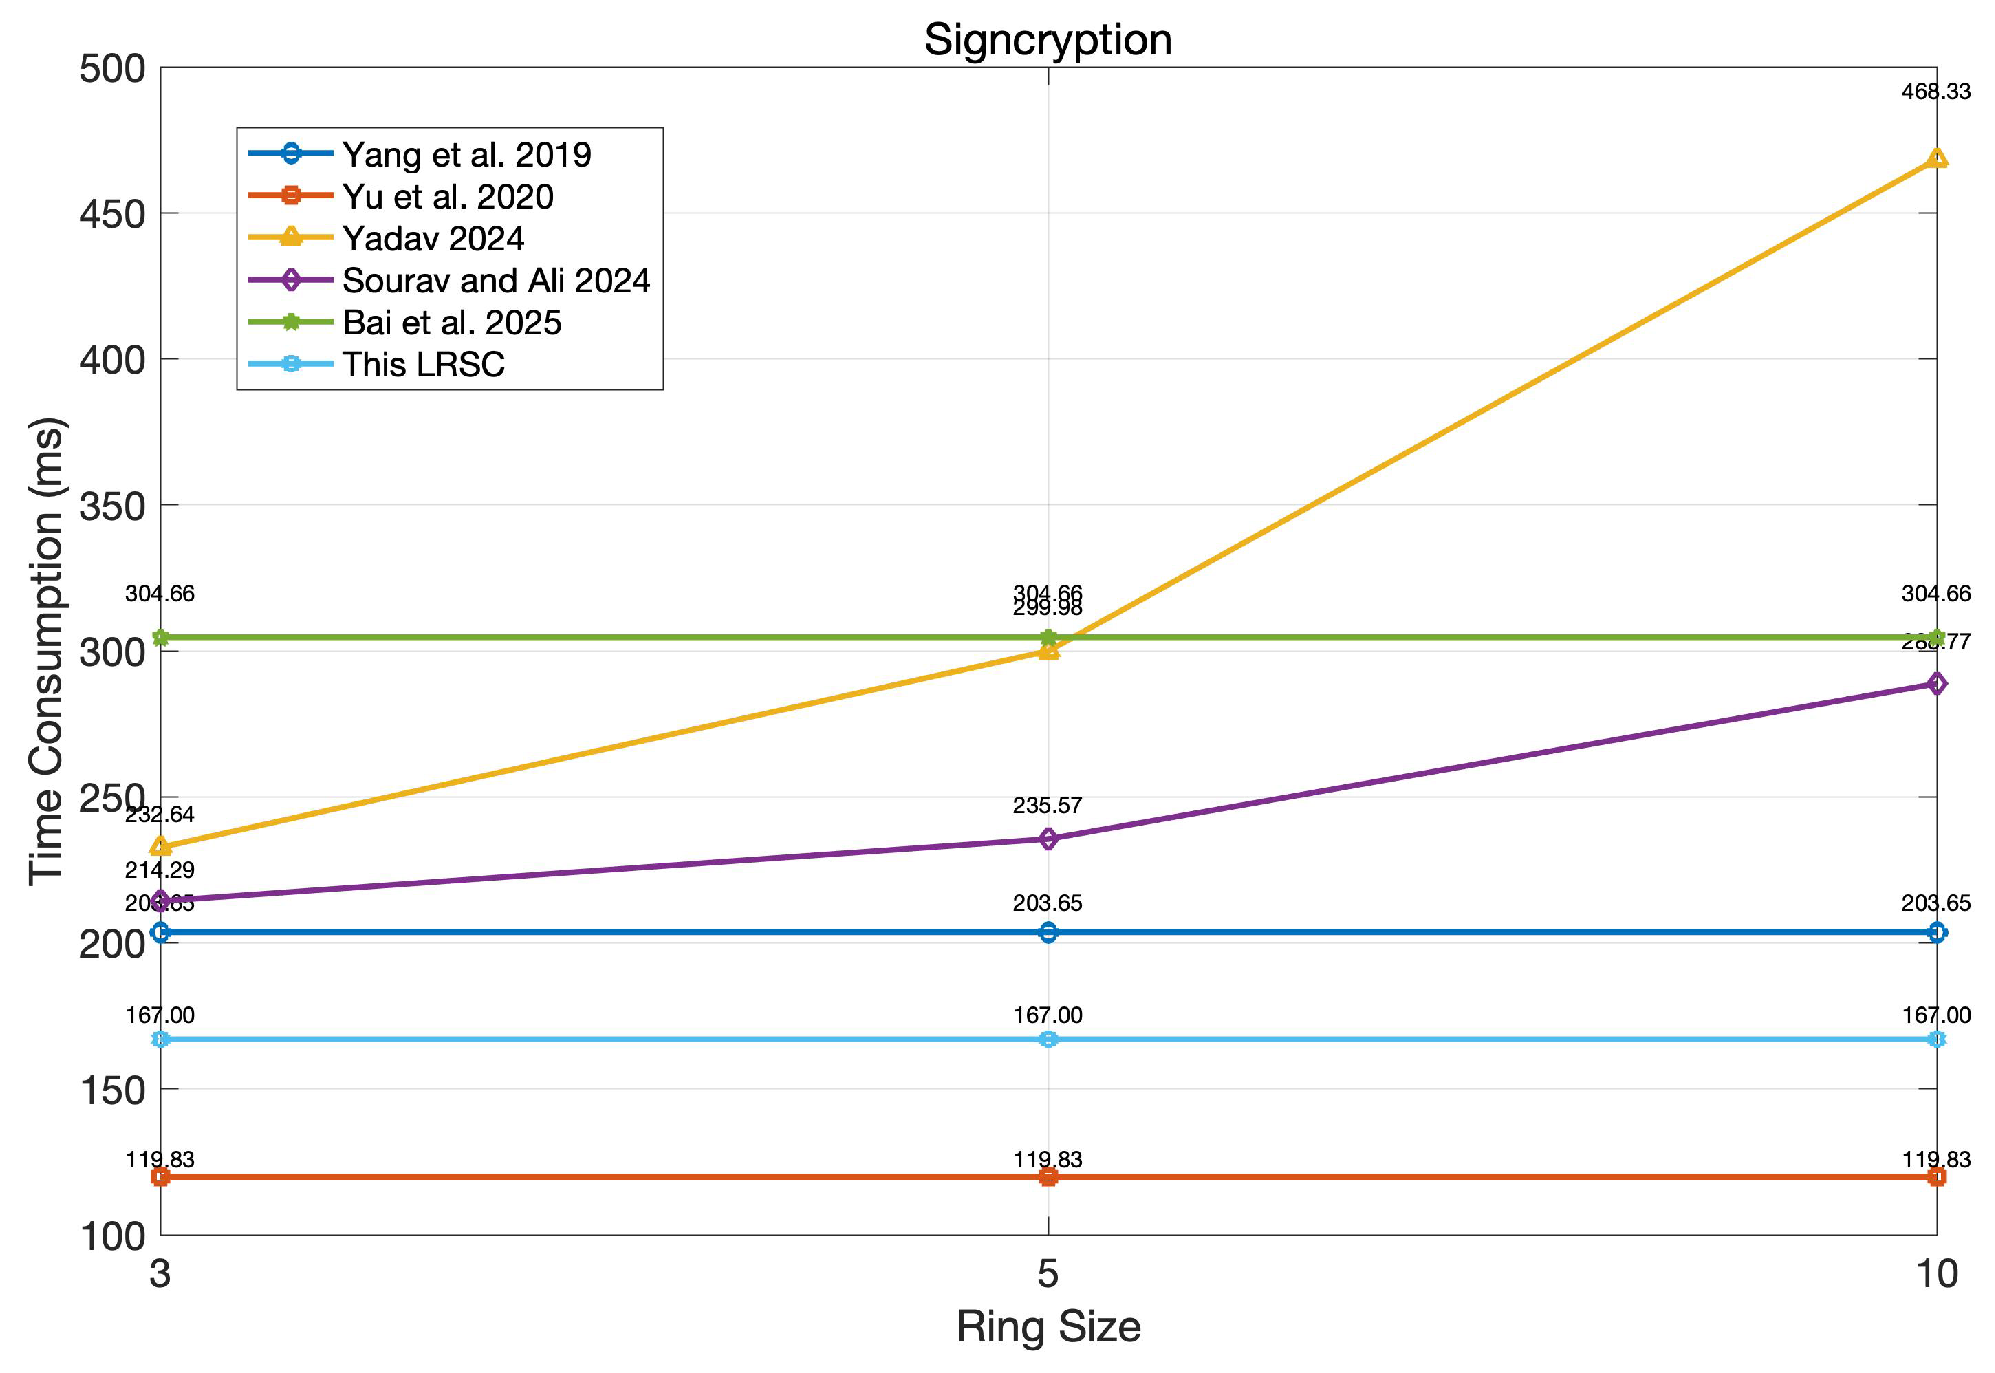This screenshot has height=1373, width=1995.
Task: Click the Yu et al. 2020 legend square marker
Action: 290,196
